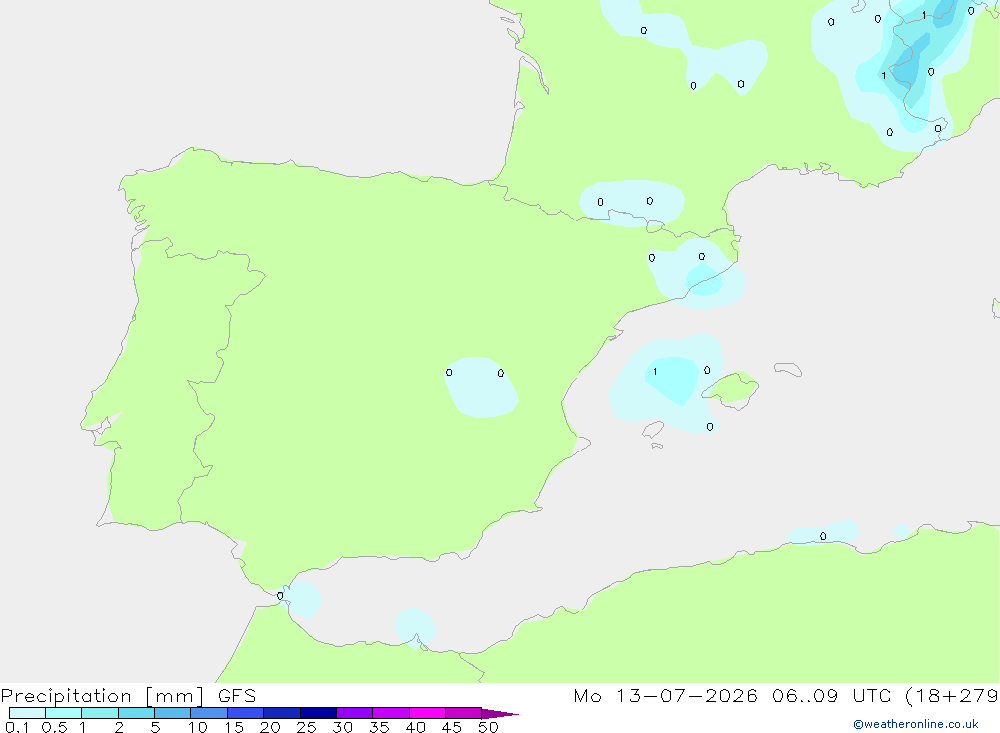This screenshot has height=733, width=1000.
Task: Click the "GFS" model label
Action: coord(237,696)
